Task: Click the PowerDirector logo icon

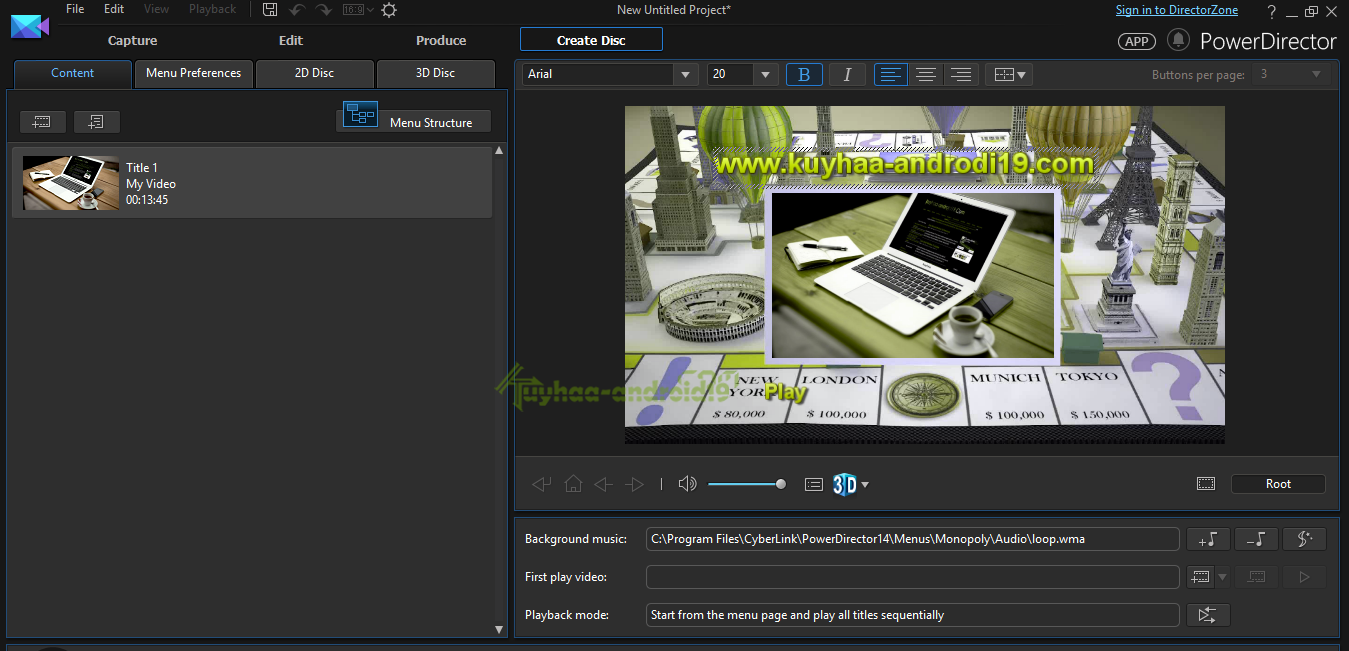Action: point(30,25)
